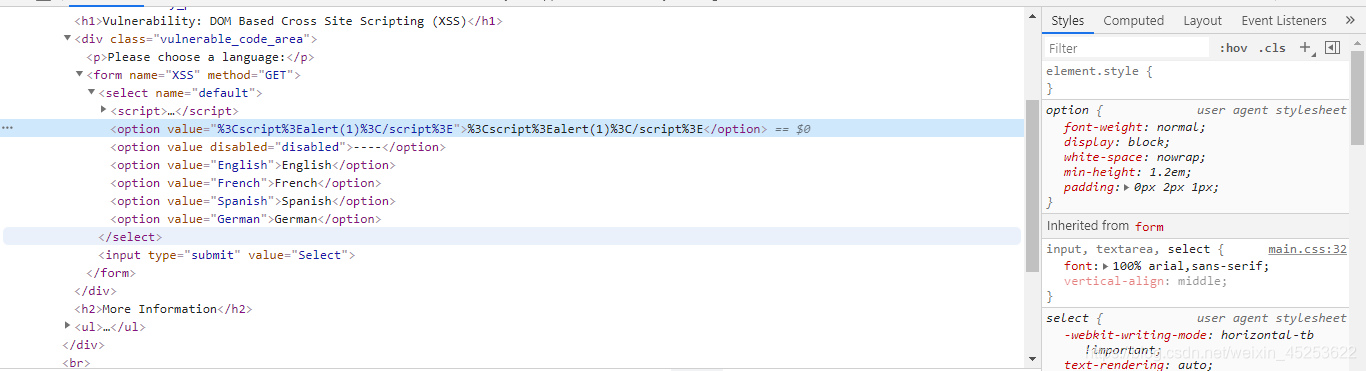Click the 'input, textarea, select' selector
This screenshot has width=1366, height=371.
tap(1128, 249)
